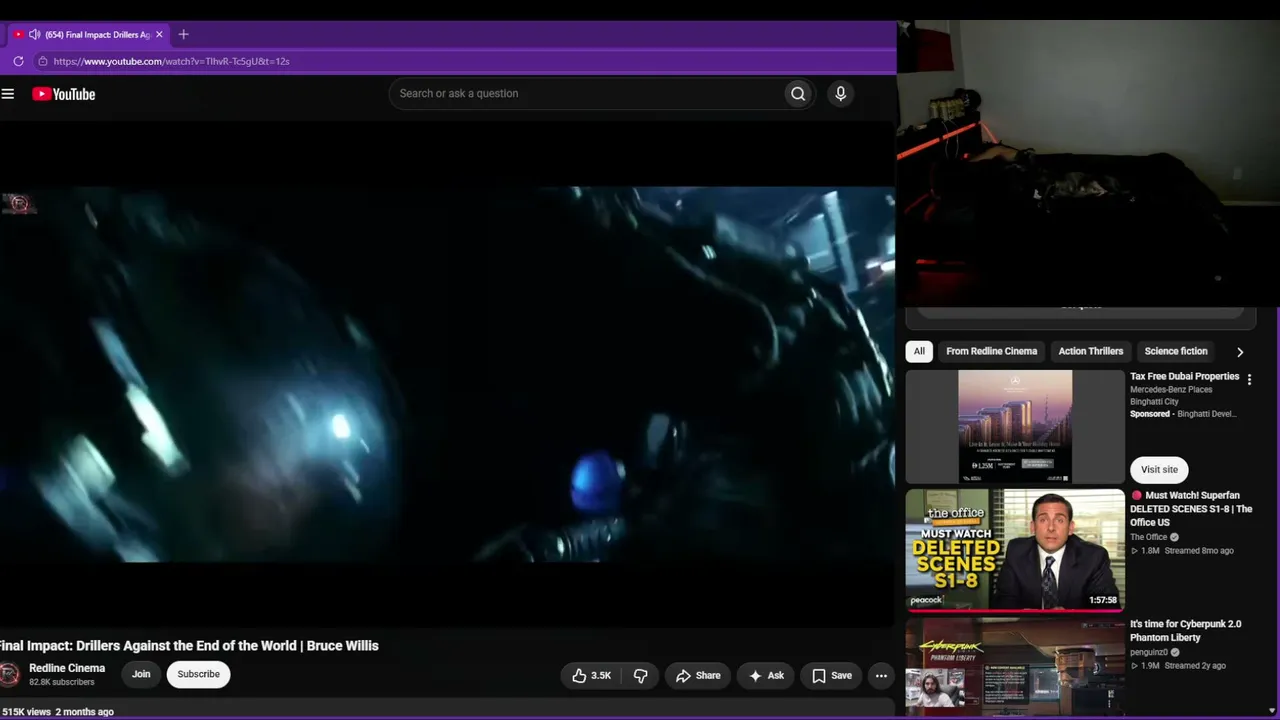Join the Redline Cinema channel membership
1280x720 pixels.
coord(141,675)
